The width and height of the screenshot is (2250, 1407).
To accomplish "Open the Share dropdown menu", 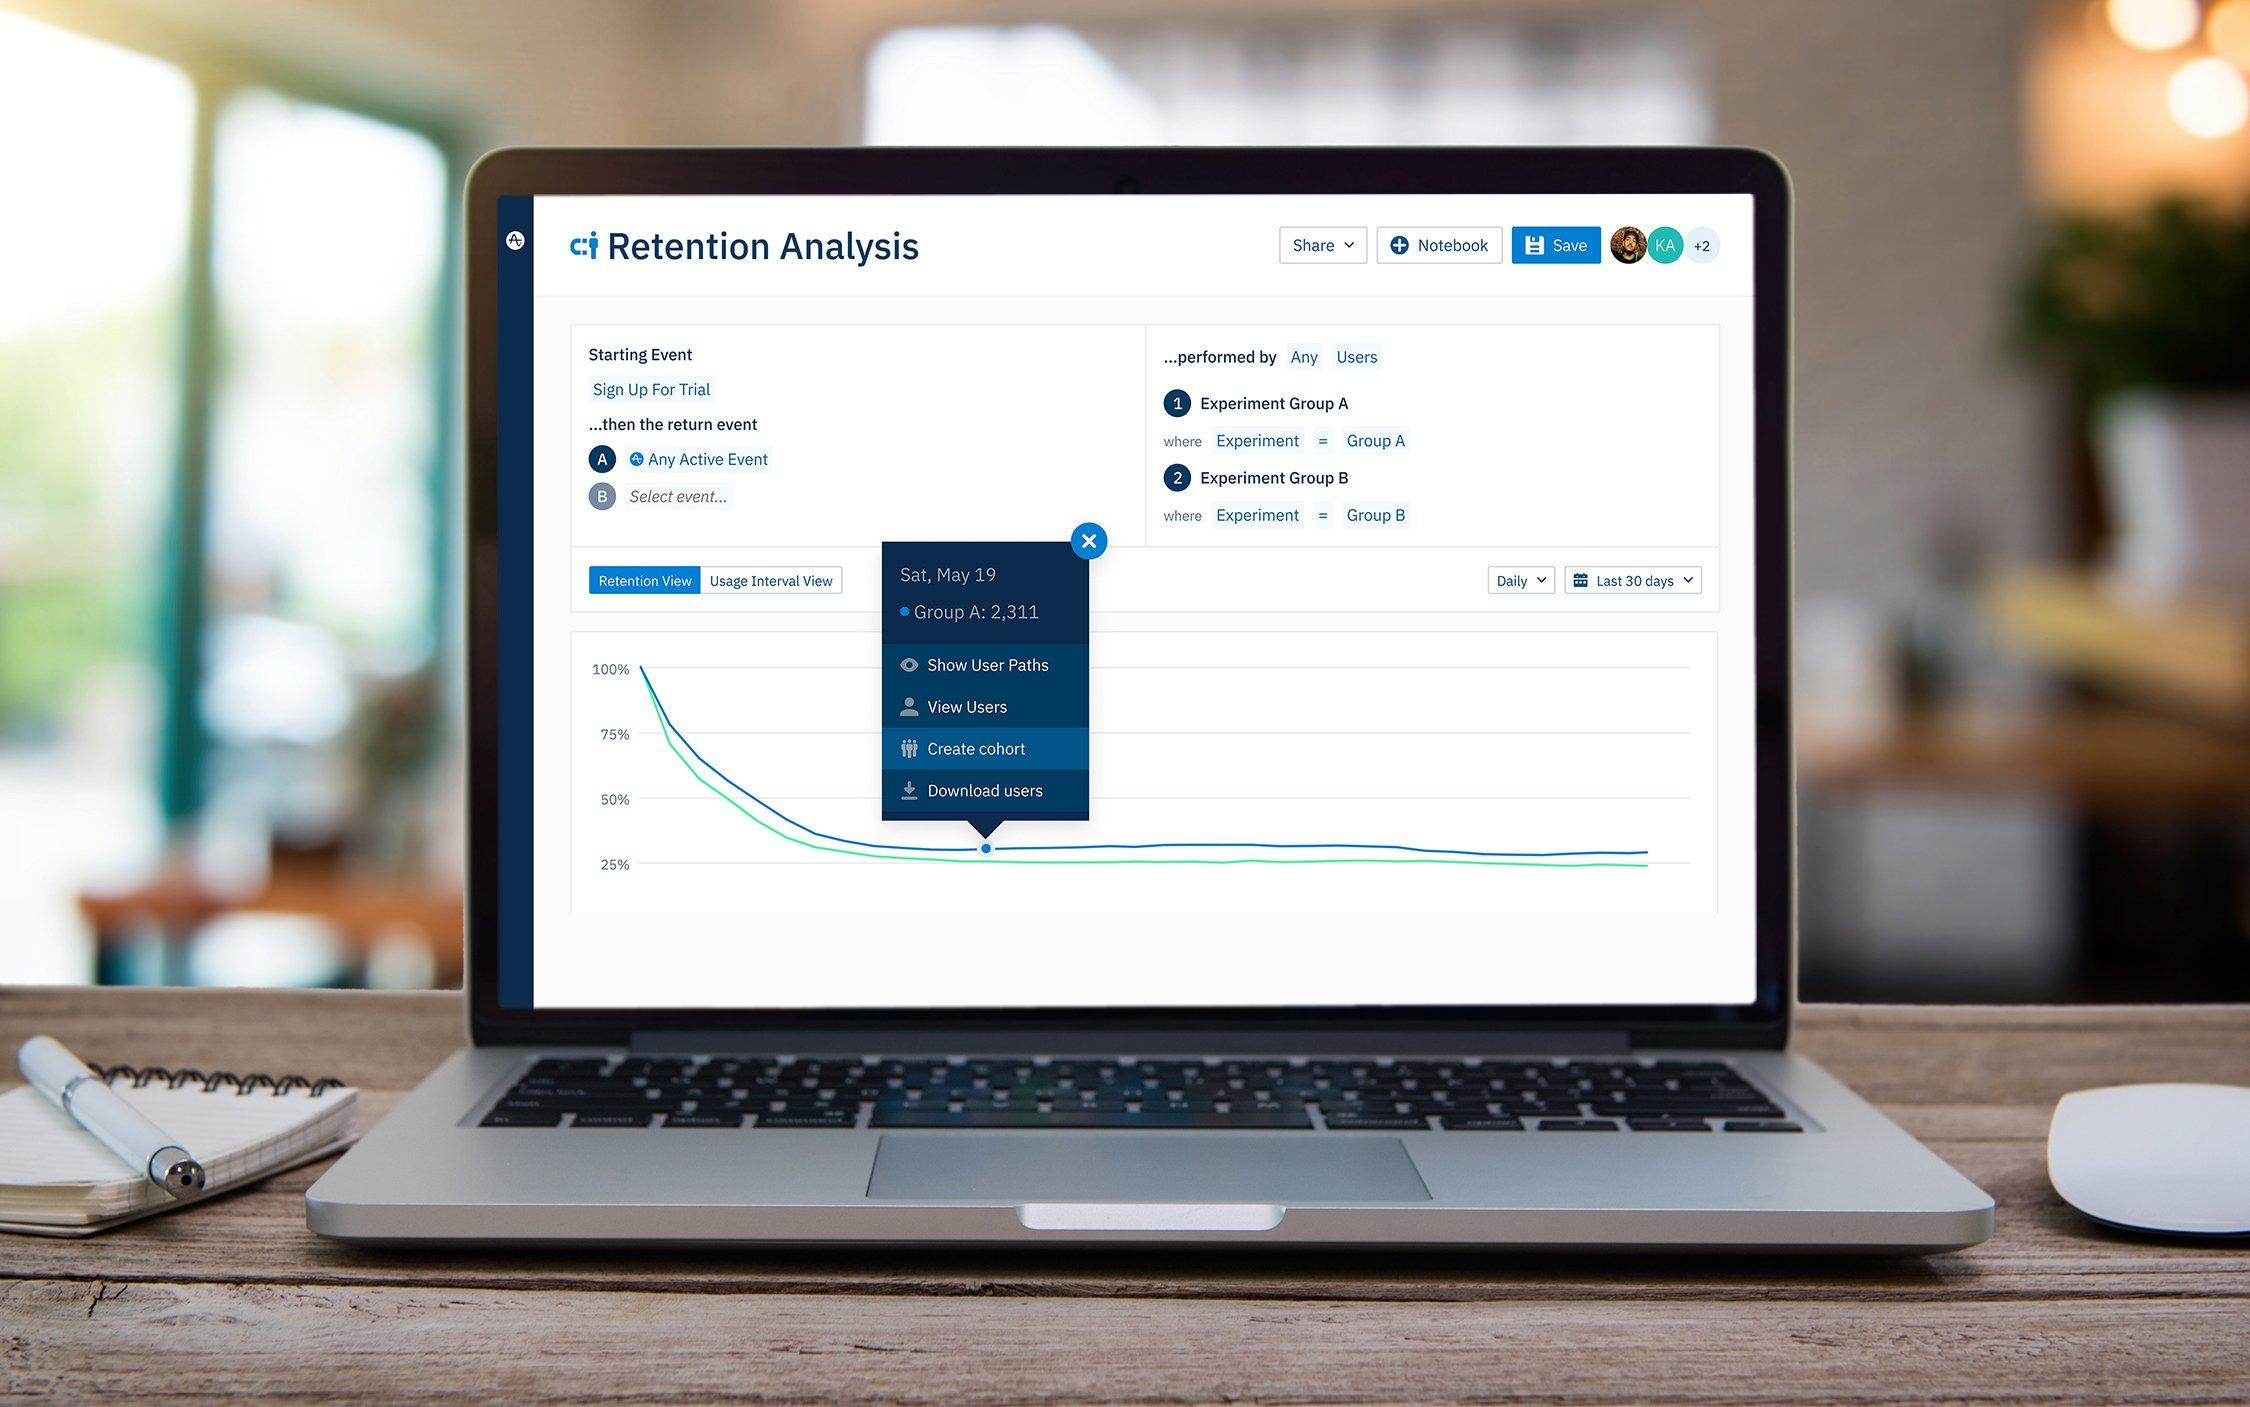I will point(1321,245).
